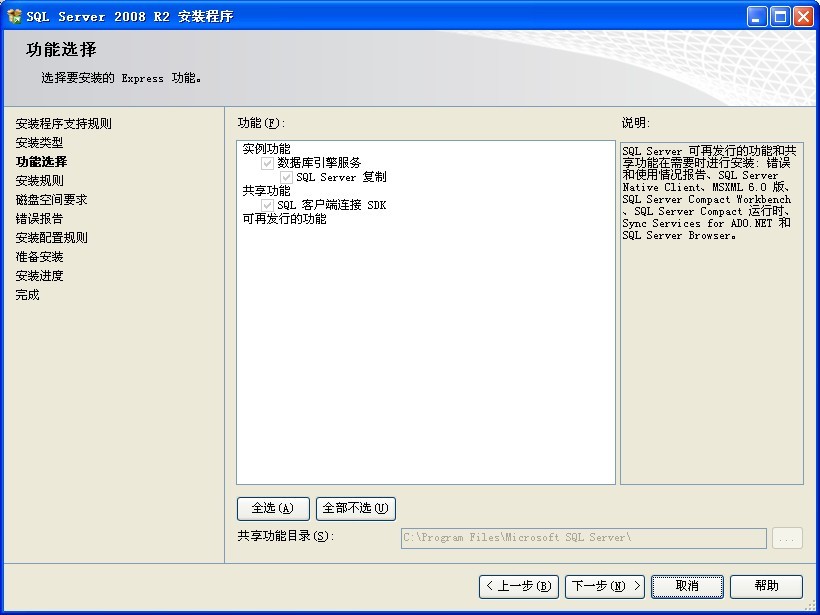Click 下一步 to proceed to next step
This screenshot has width=820, height=615.
coord(604,587)
